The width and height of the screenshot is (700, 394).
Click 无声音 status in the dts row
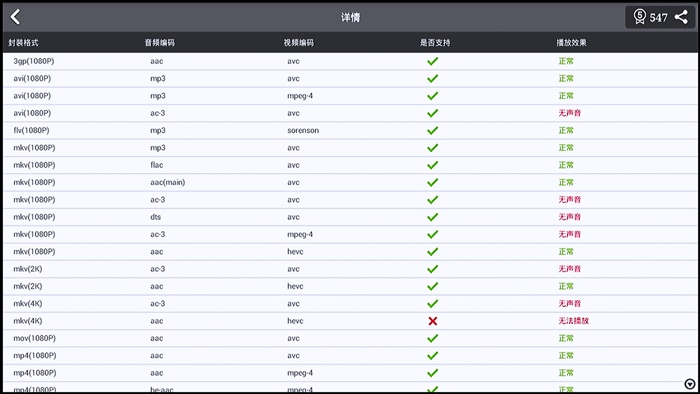570,217
